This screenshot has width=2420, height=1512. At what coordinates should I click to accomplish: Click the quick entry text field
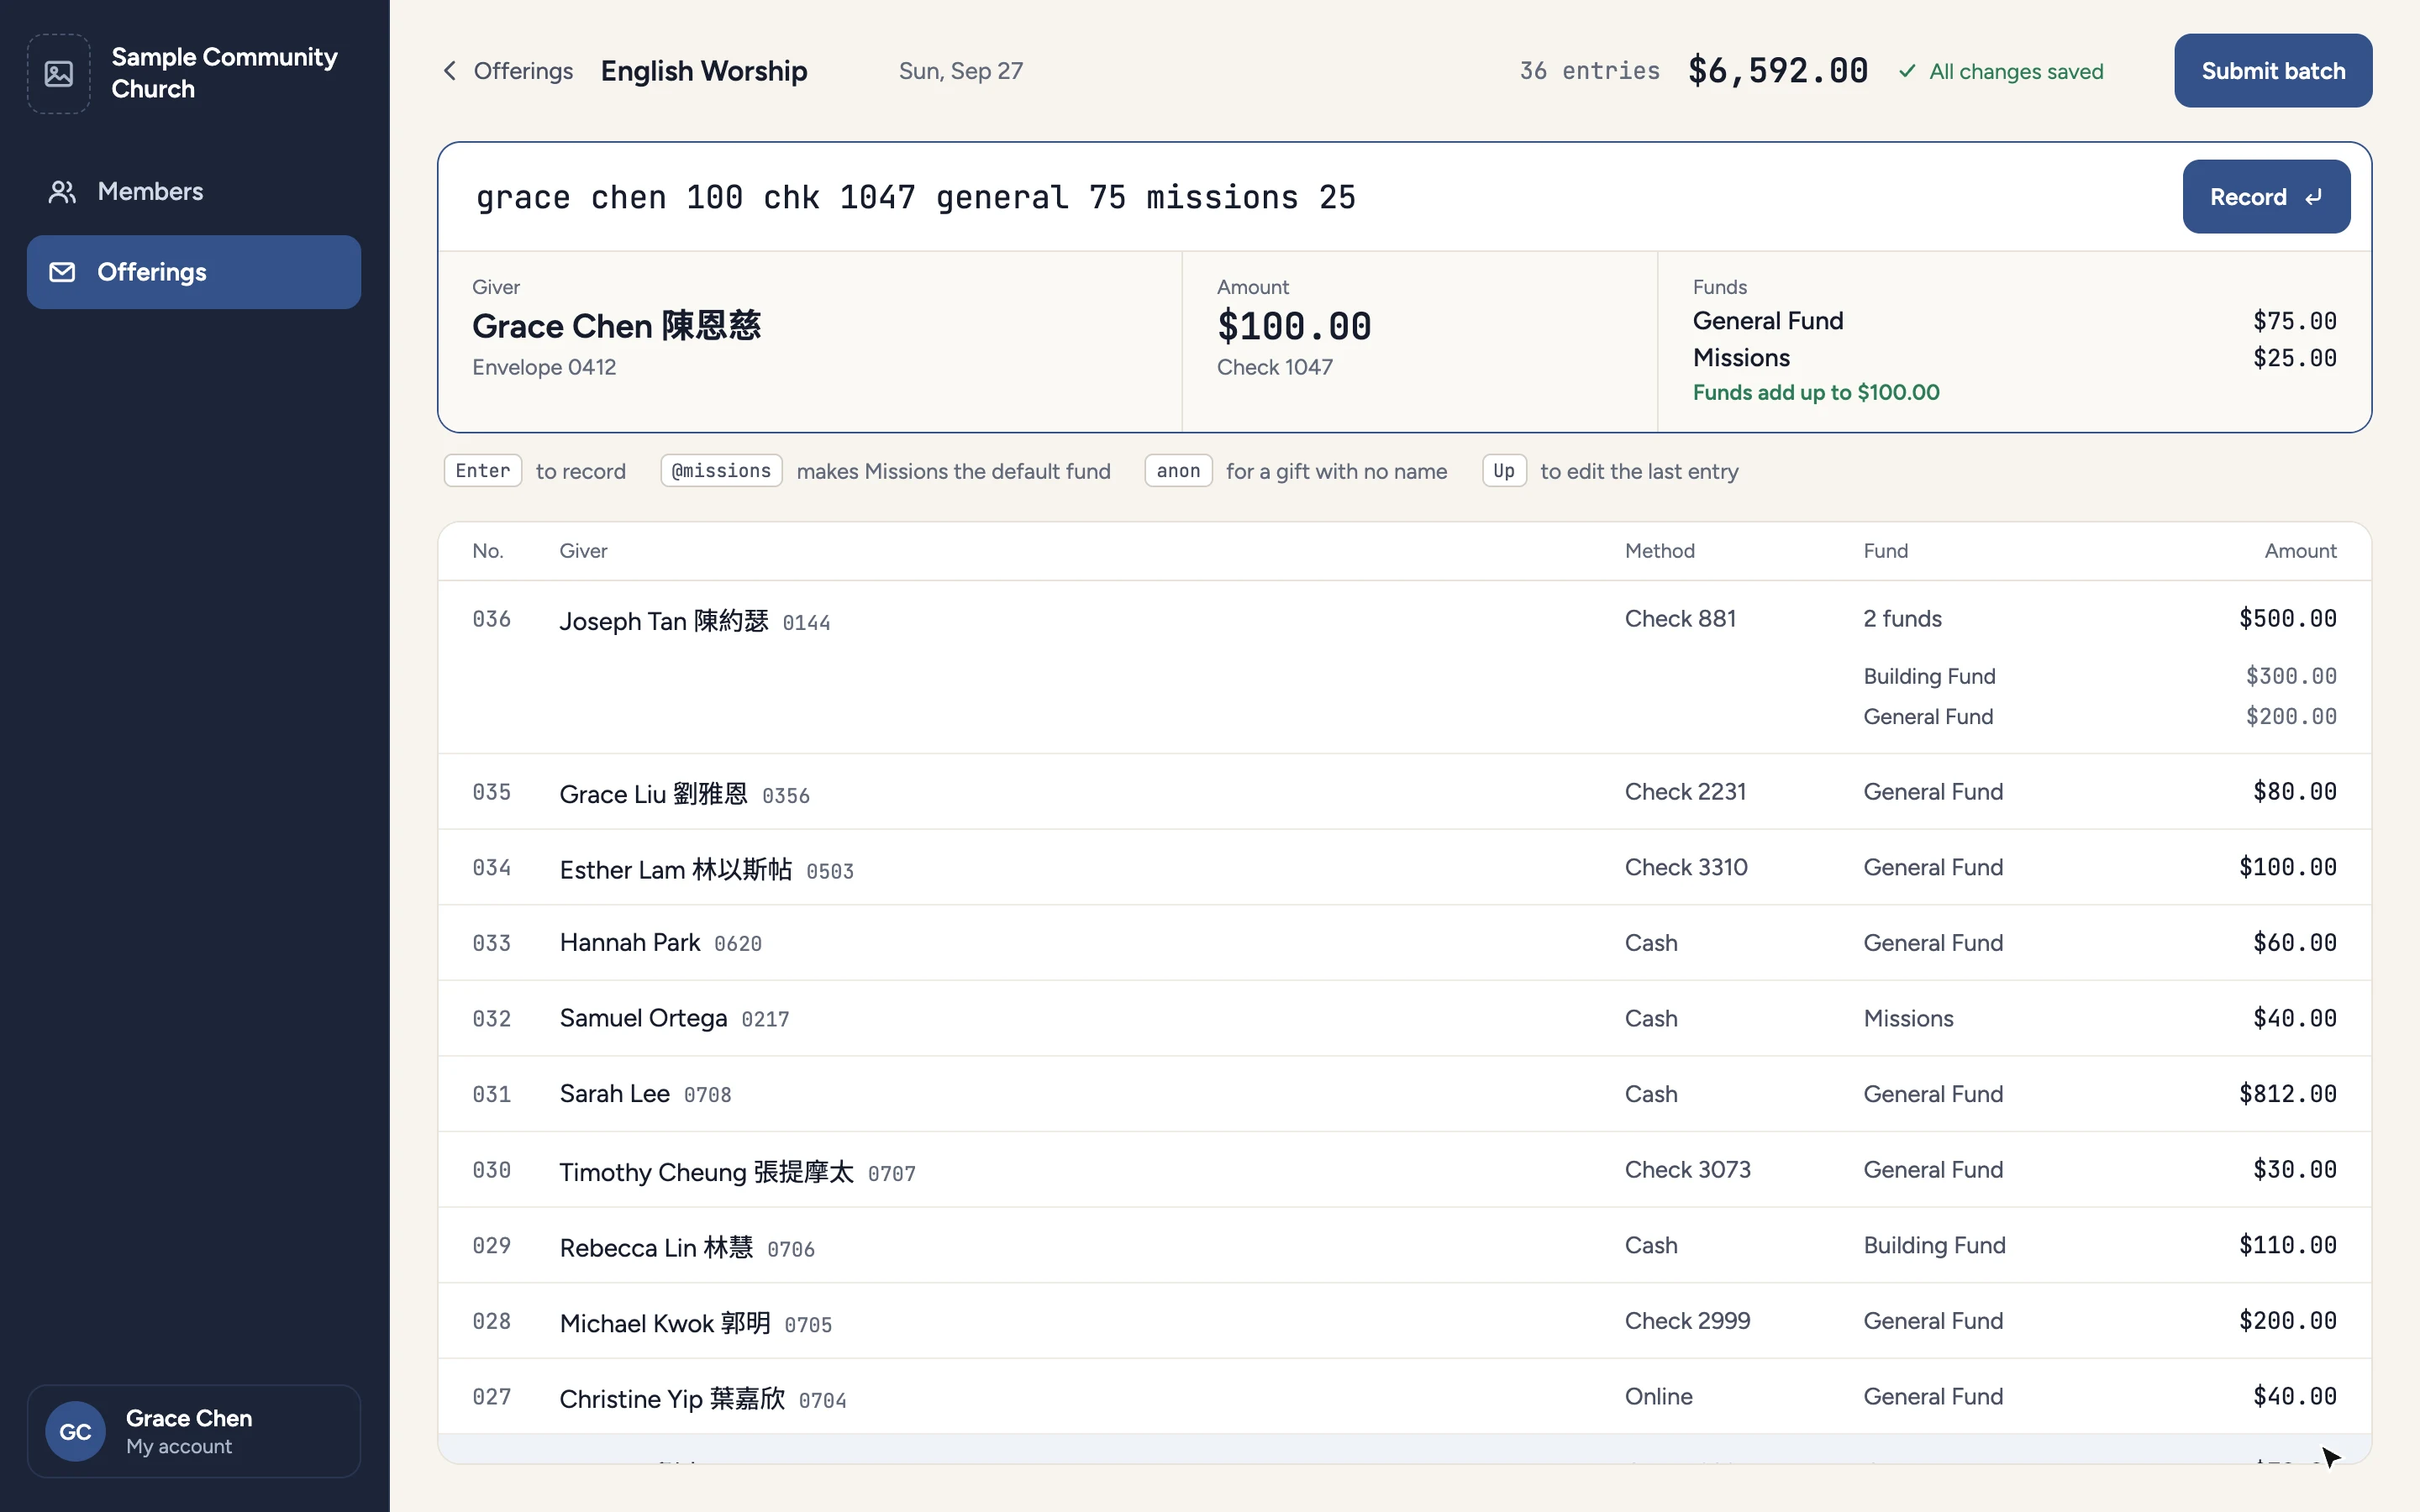(x=1310, y=197)
